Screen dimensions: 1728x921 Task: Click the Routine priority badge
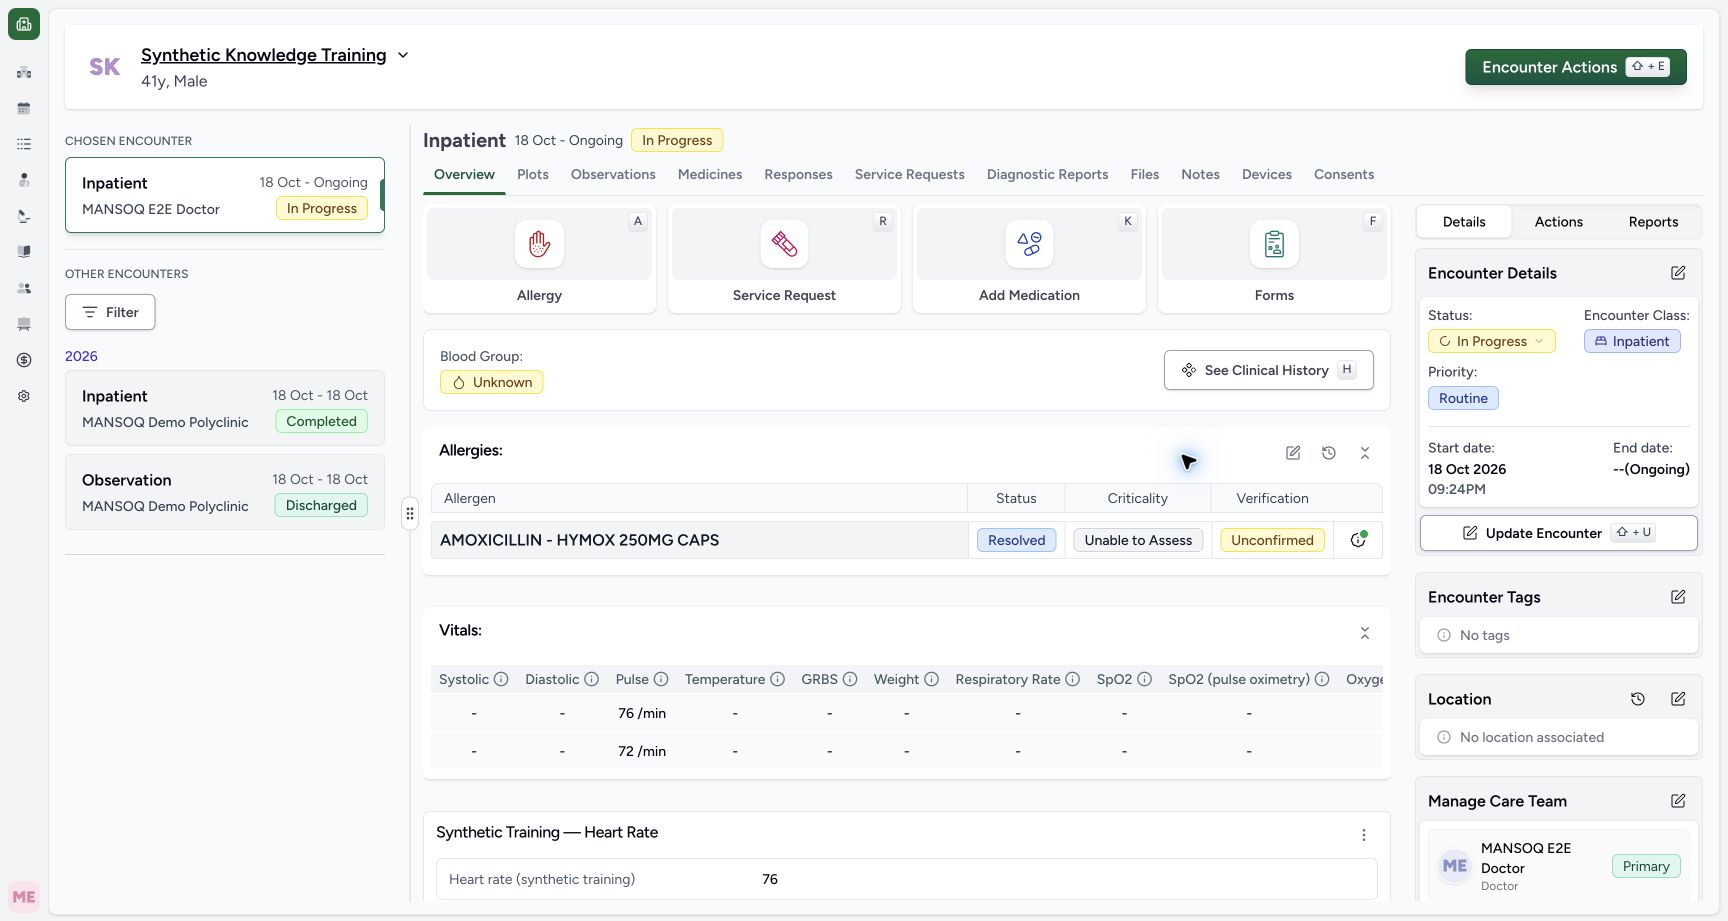click(x=1463, y=398)
